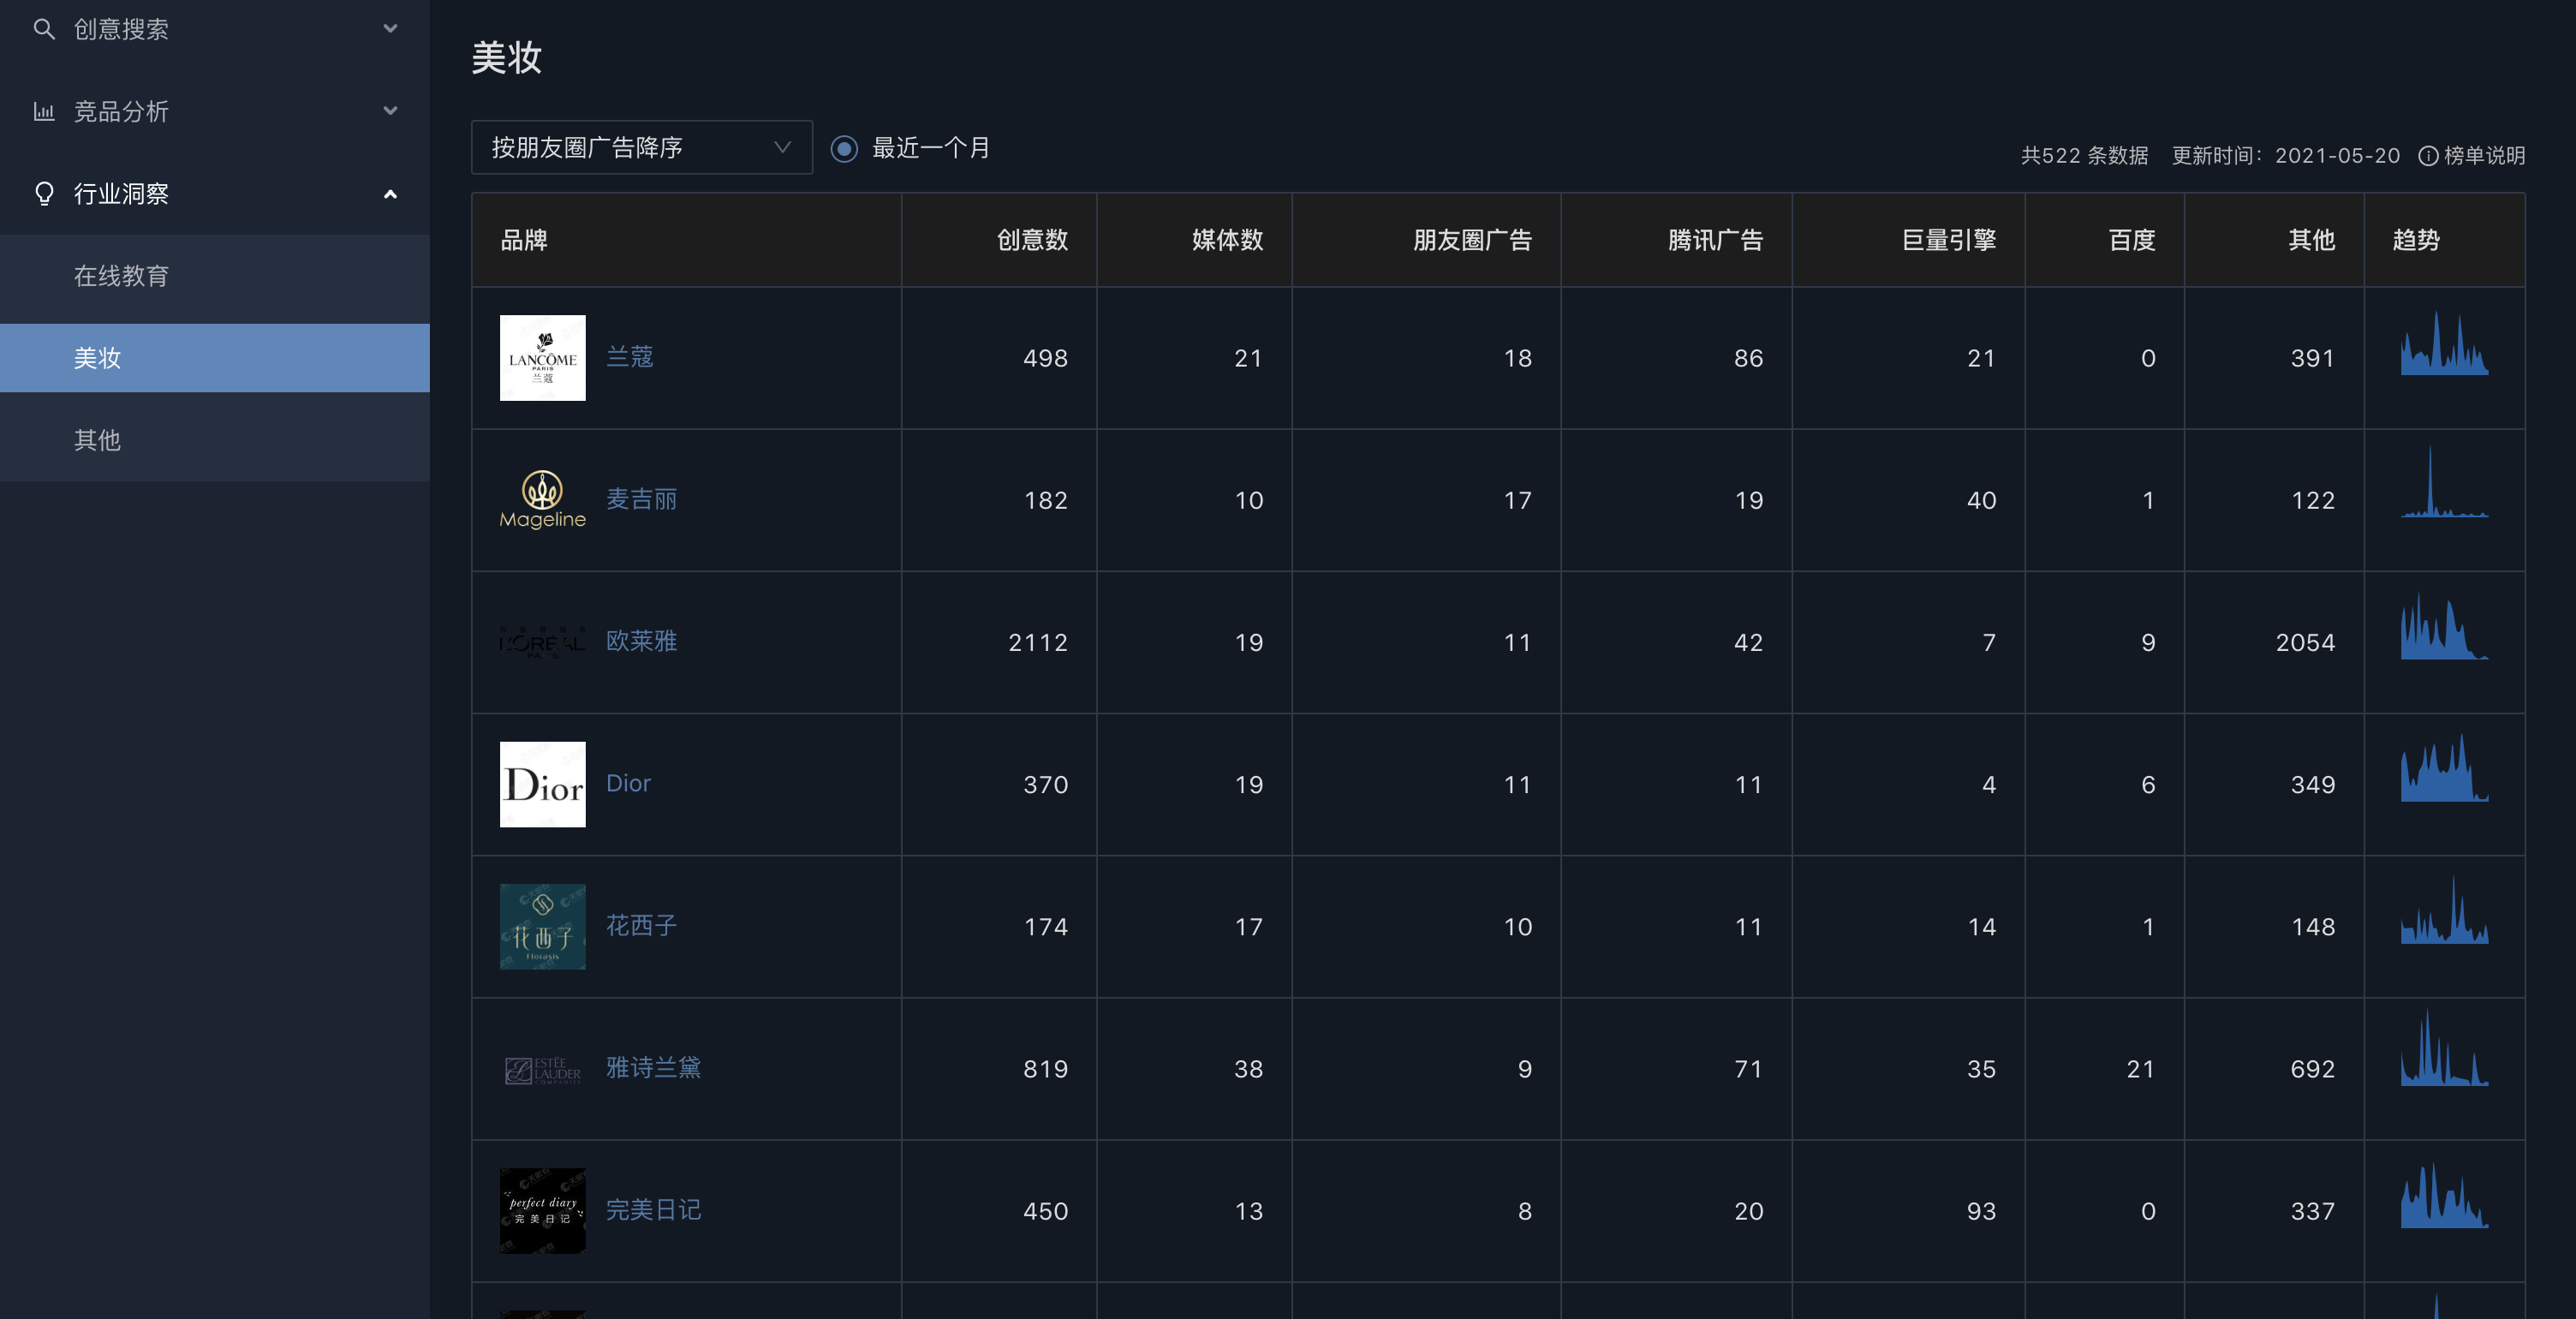Open the 欧莱雅 brand link

(x=641, y=641)
